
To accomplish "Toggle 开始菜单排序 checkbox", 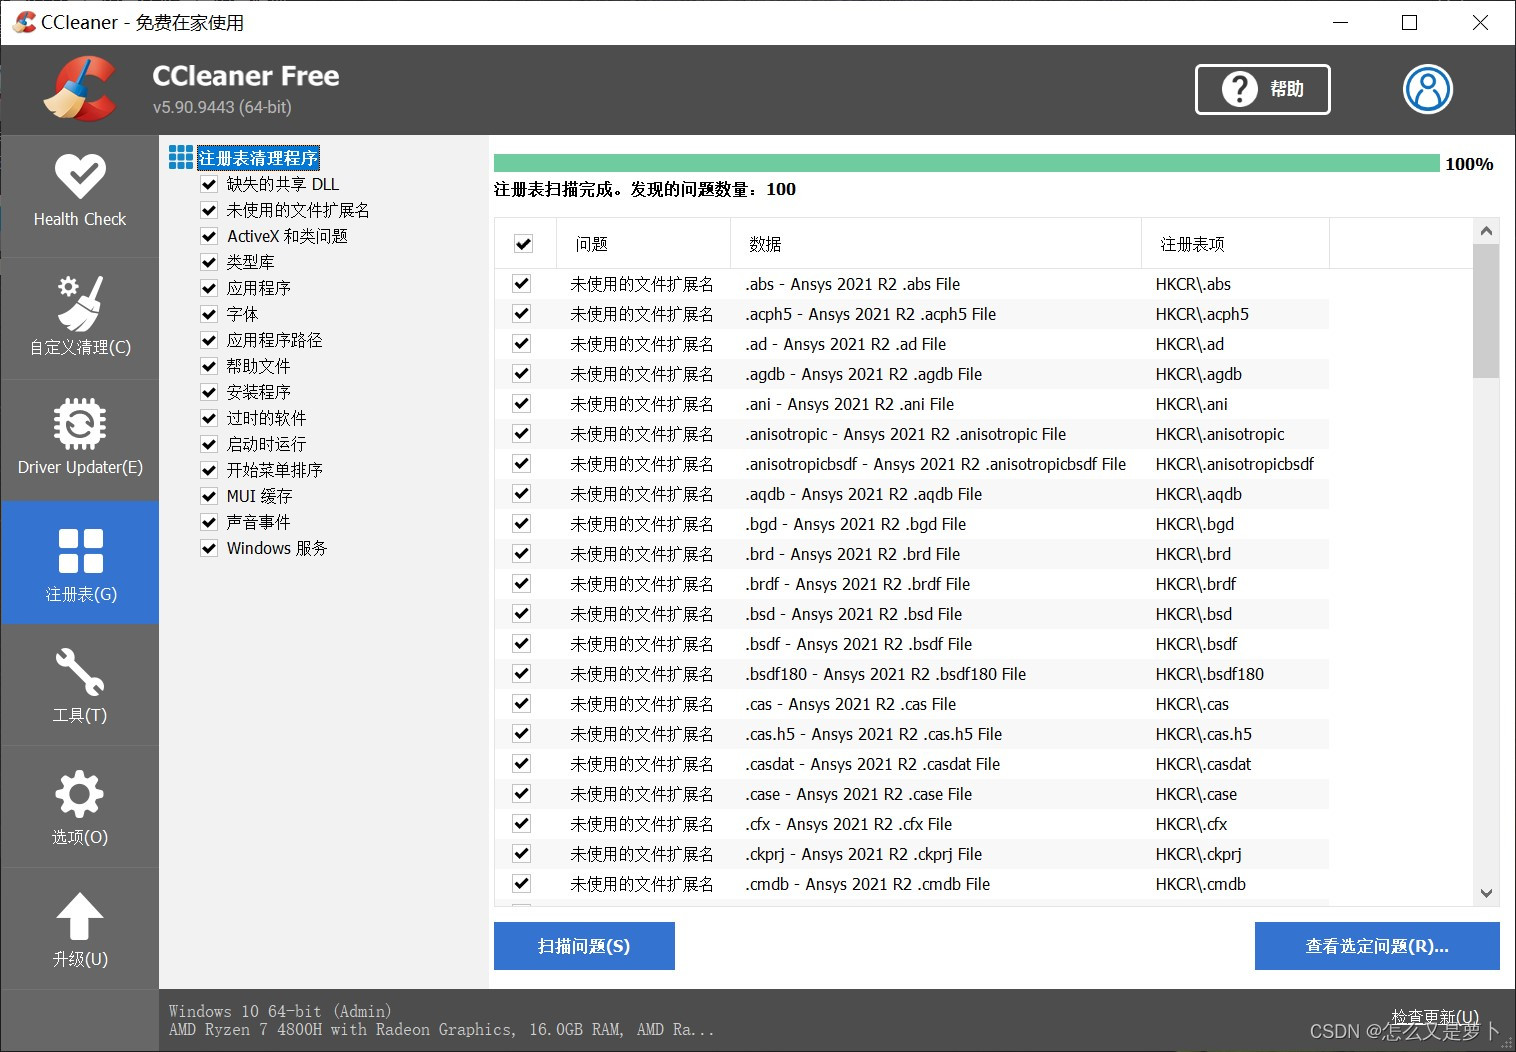I will [209, 470].
